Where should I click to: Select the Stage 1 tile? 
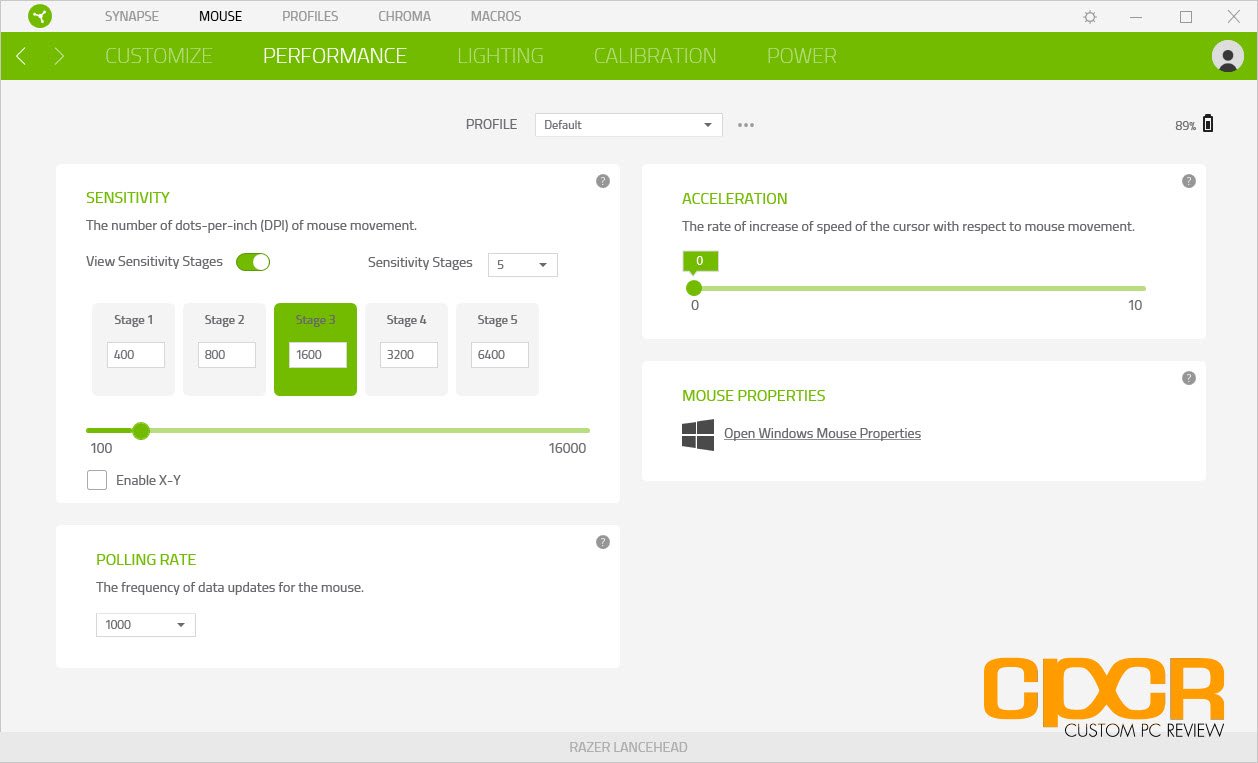coord(133,349)
